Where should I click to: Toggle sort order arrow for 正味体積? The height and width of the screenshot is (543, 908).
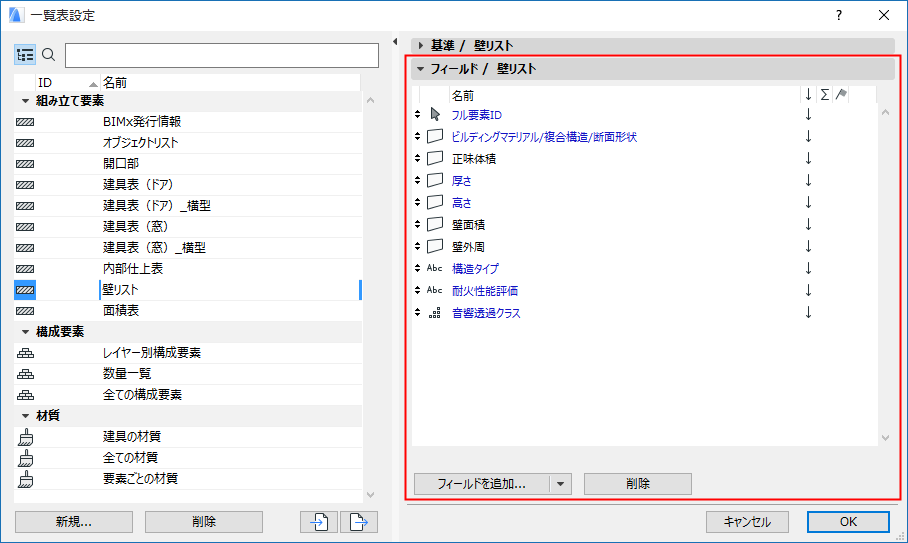808,158
